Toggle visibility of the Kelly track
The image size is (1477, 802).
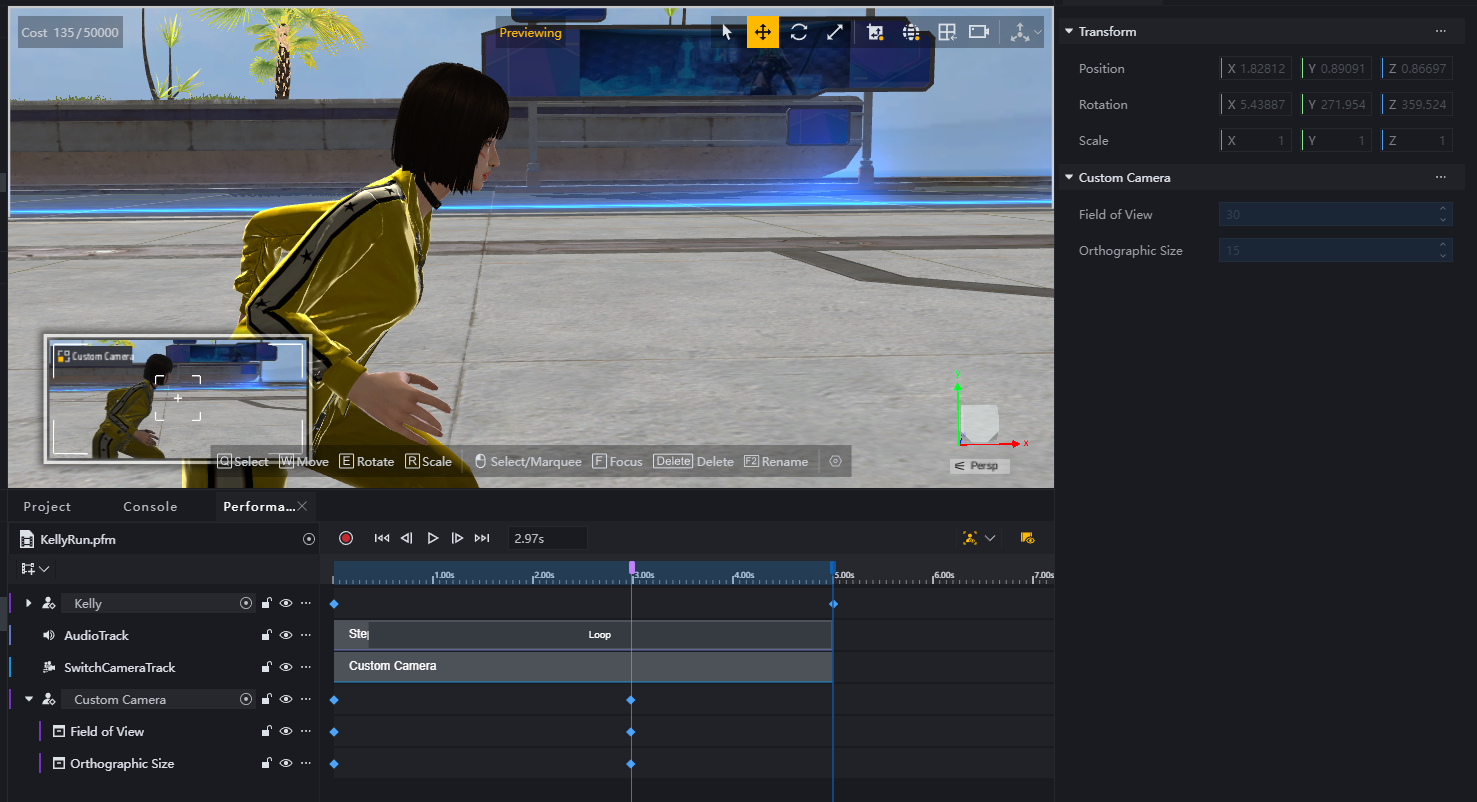coord(286,604)
